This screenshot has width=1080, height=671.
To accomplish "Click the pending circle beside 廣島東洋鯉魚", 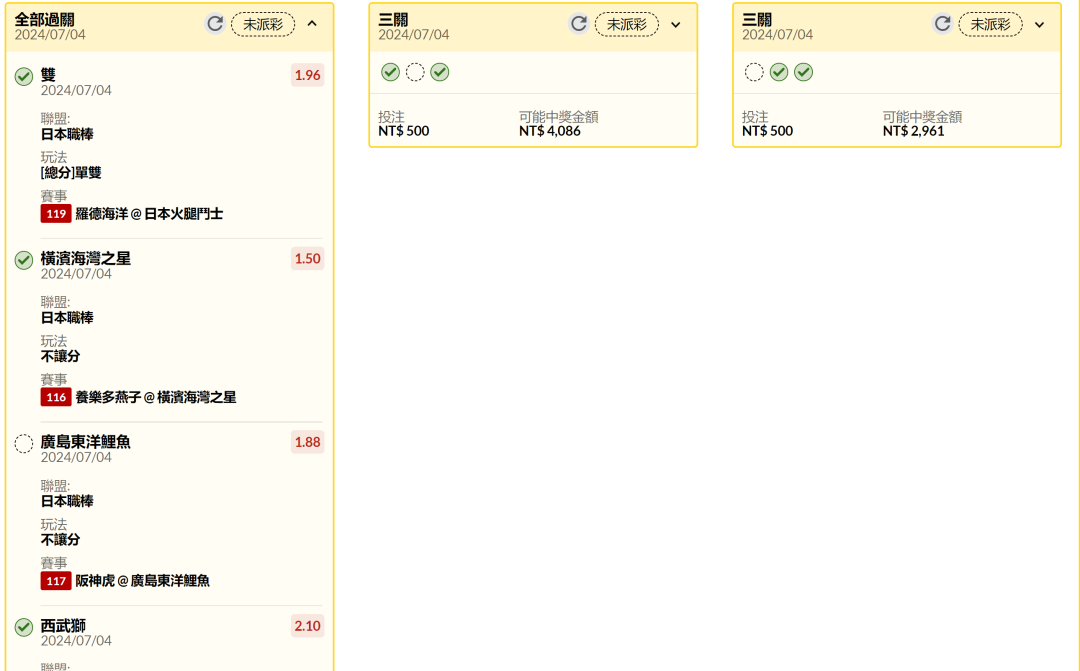I will 24,444.
